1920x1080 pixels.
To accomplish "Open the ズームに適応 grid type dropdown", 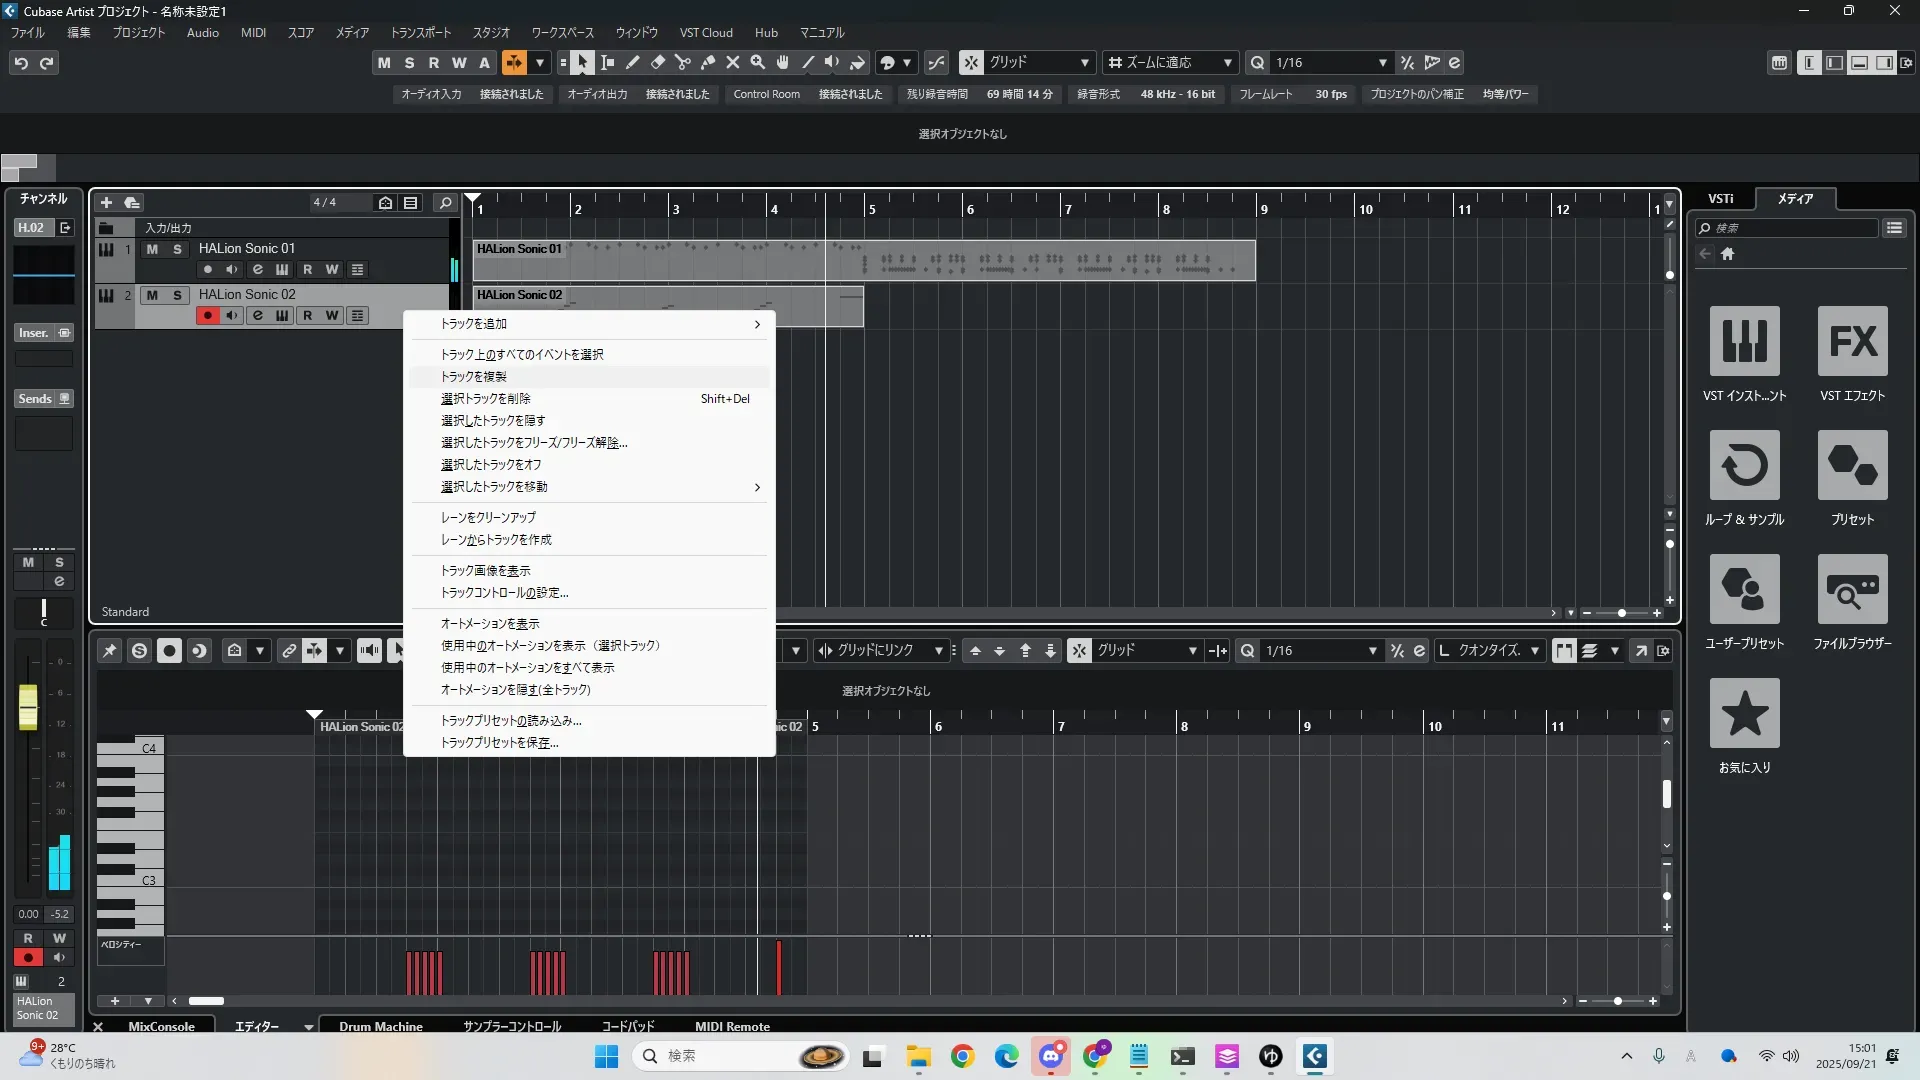I will pyautogui.click(x=1227, y=63).
